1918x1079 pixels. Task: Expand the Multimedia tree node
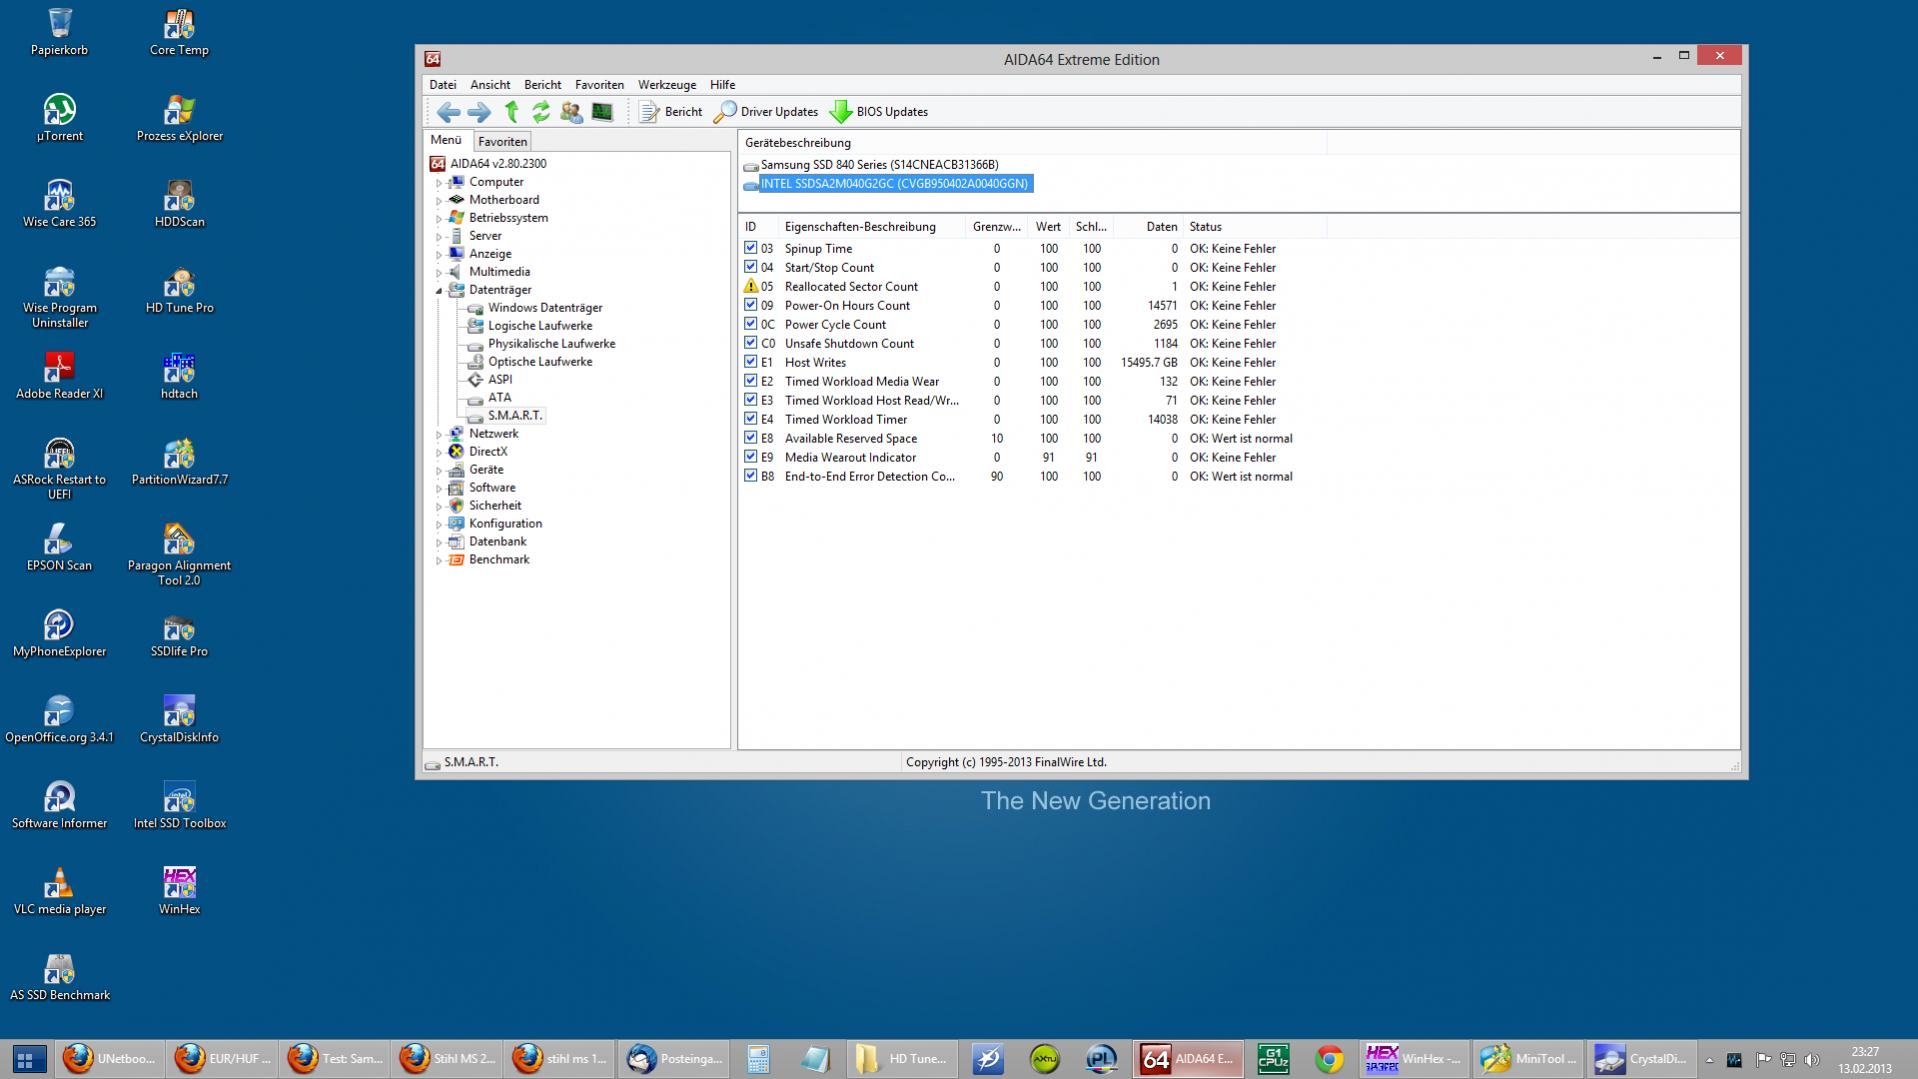[x=438, y=273]
